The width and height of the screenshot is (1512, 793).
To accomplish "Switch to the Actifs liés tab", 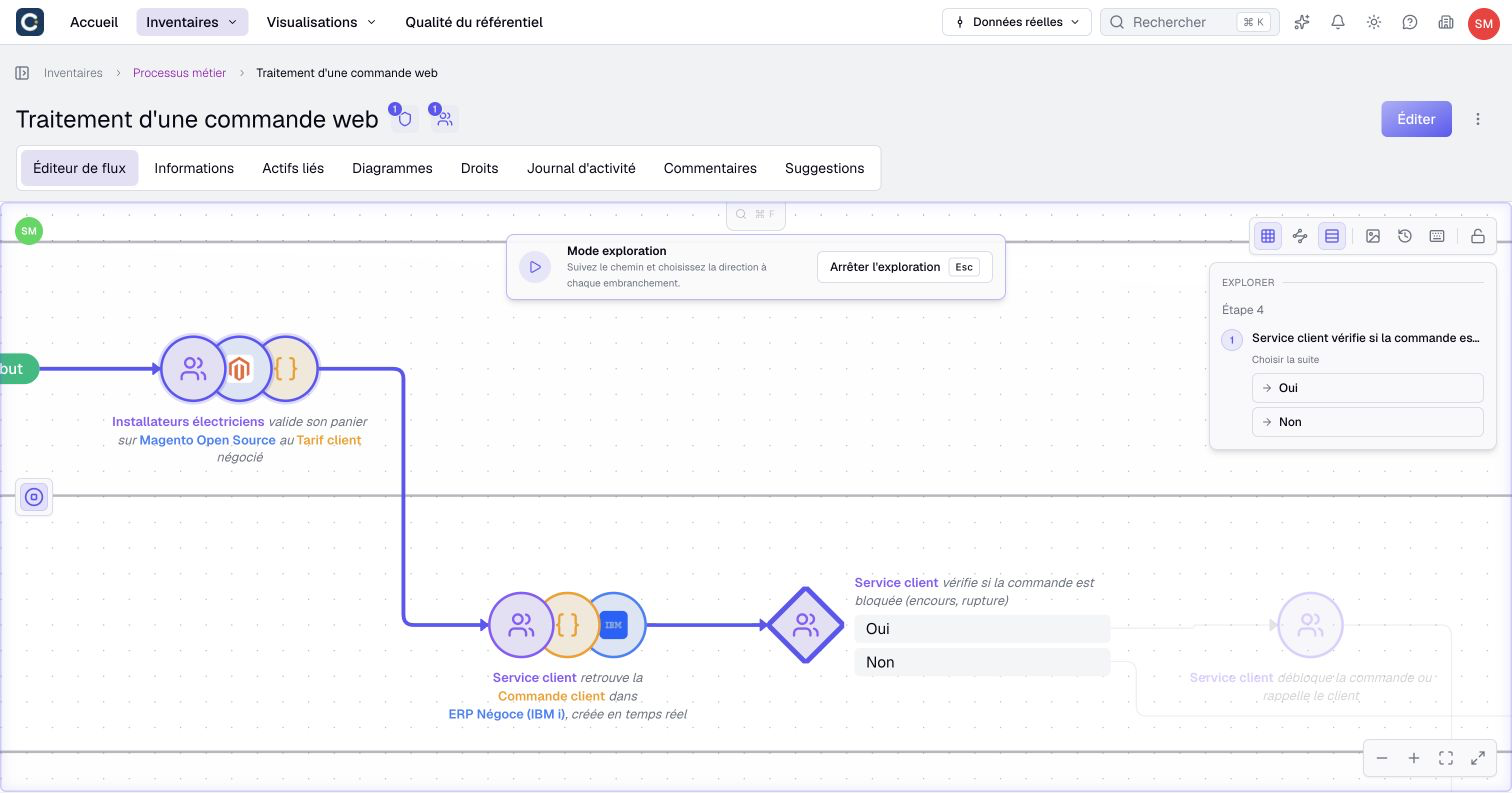I will point(293,168).
